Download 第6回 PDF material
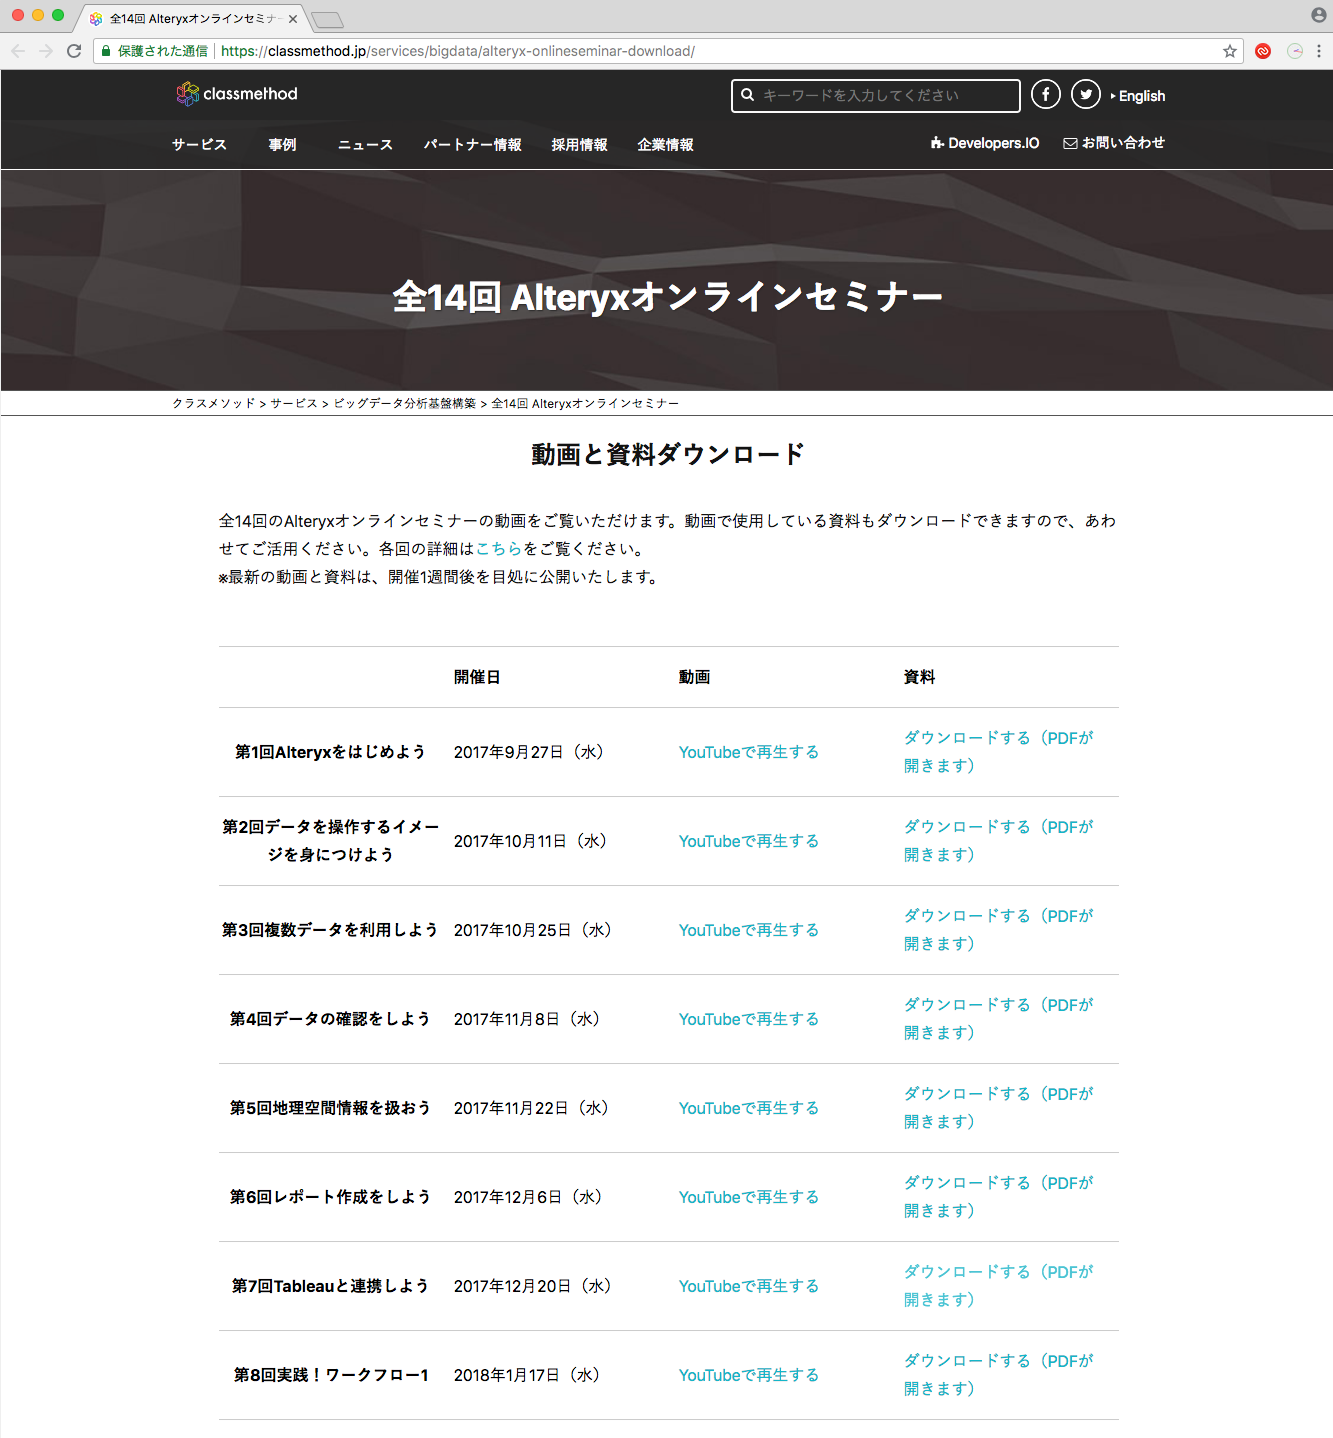Screen dimensions: 1333x1438 tap(999, 1197)
